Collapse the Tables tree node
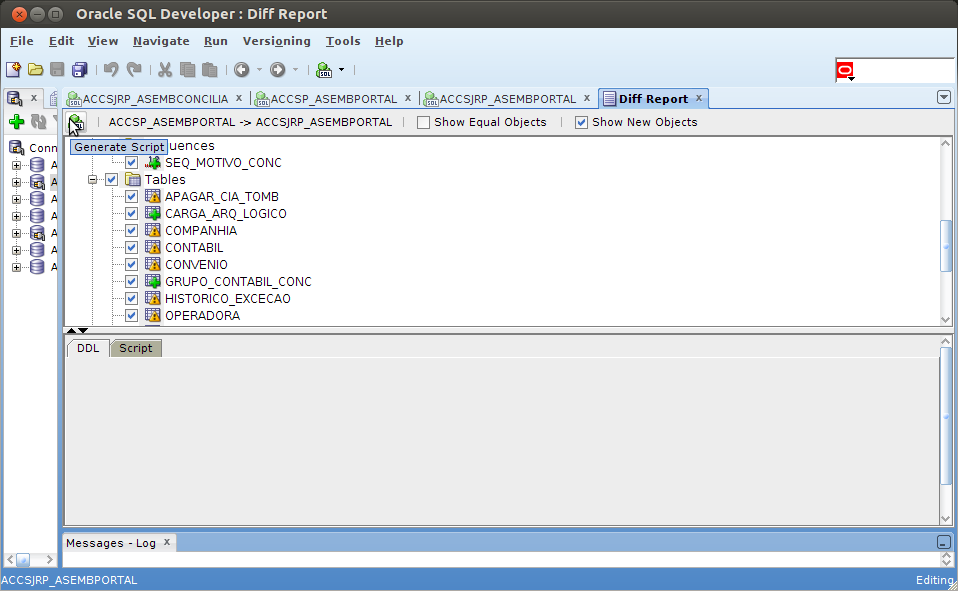Image resolution: width=958 pixels, height=591 pixels. point(92,180)
